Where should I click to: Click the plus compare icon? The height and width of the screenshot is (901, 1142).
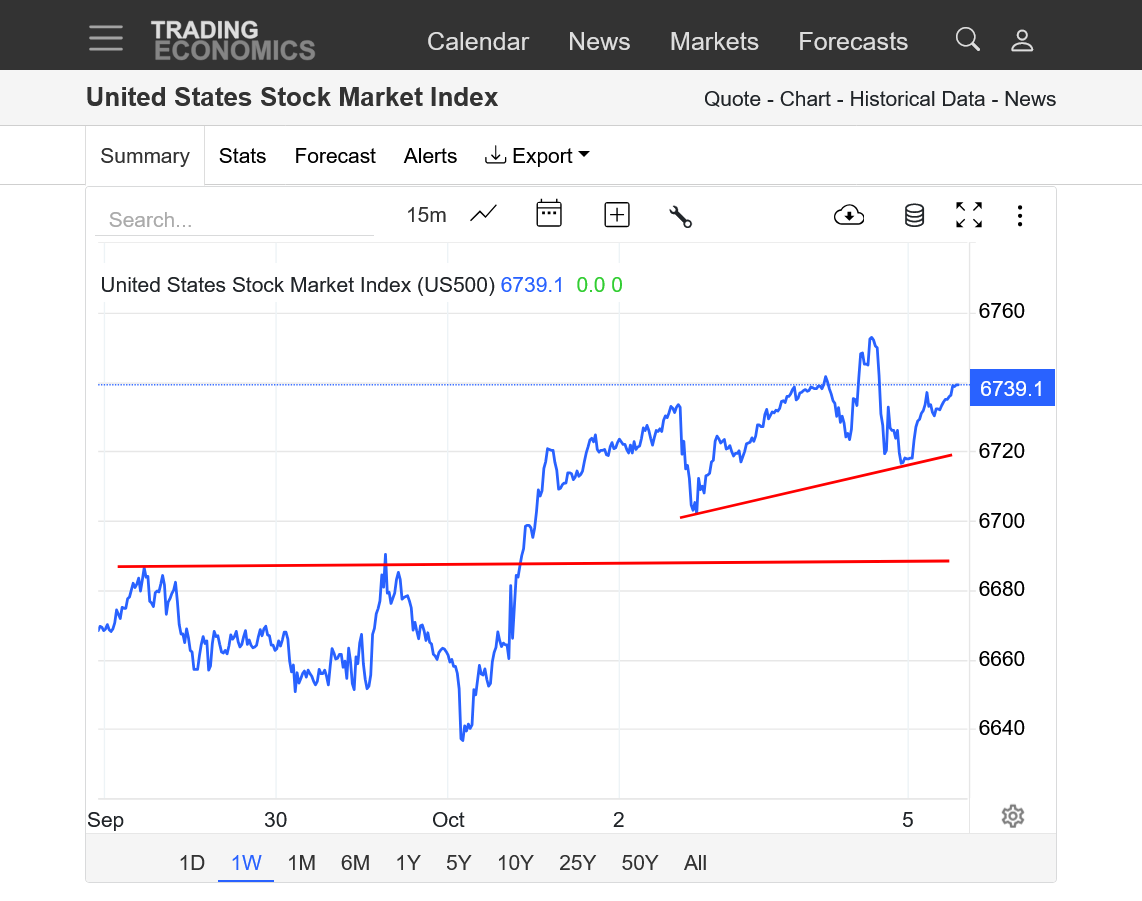617,214
